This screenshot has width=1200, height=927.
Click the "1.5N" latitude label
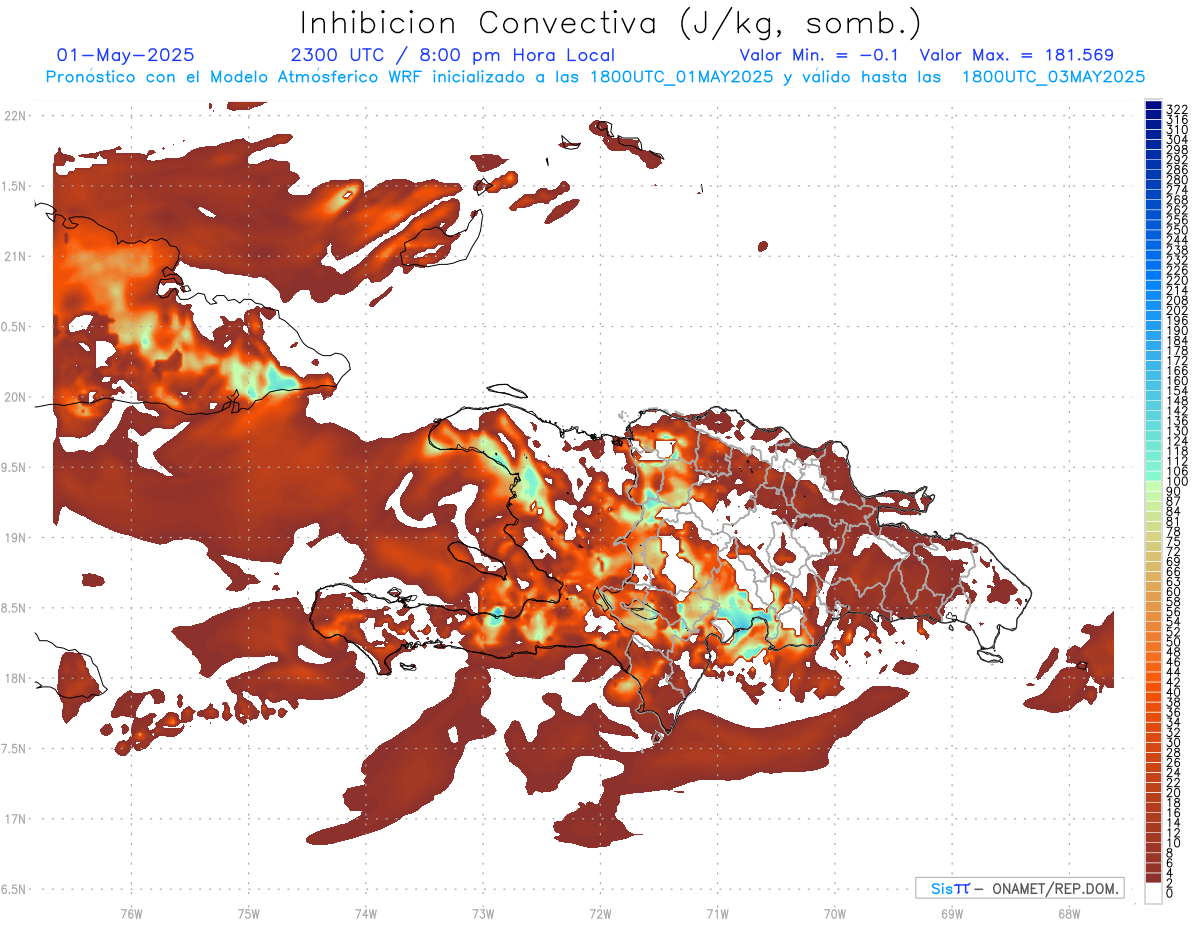point(15,186)
